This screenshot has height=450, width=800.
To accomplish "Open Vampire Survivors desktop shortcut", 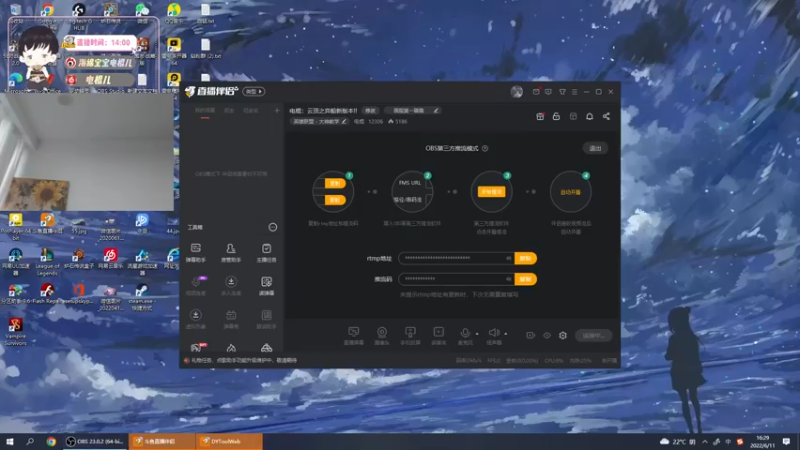I will [15, 332].
